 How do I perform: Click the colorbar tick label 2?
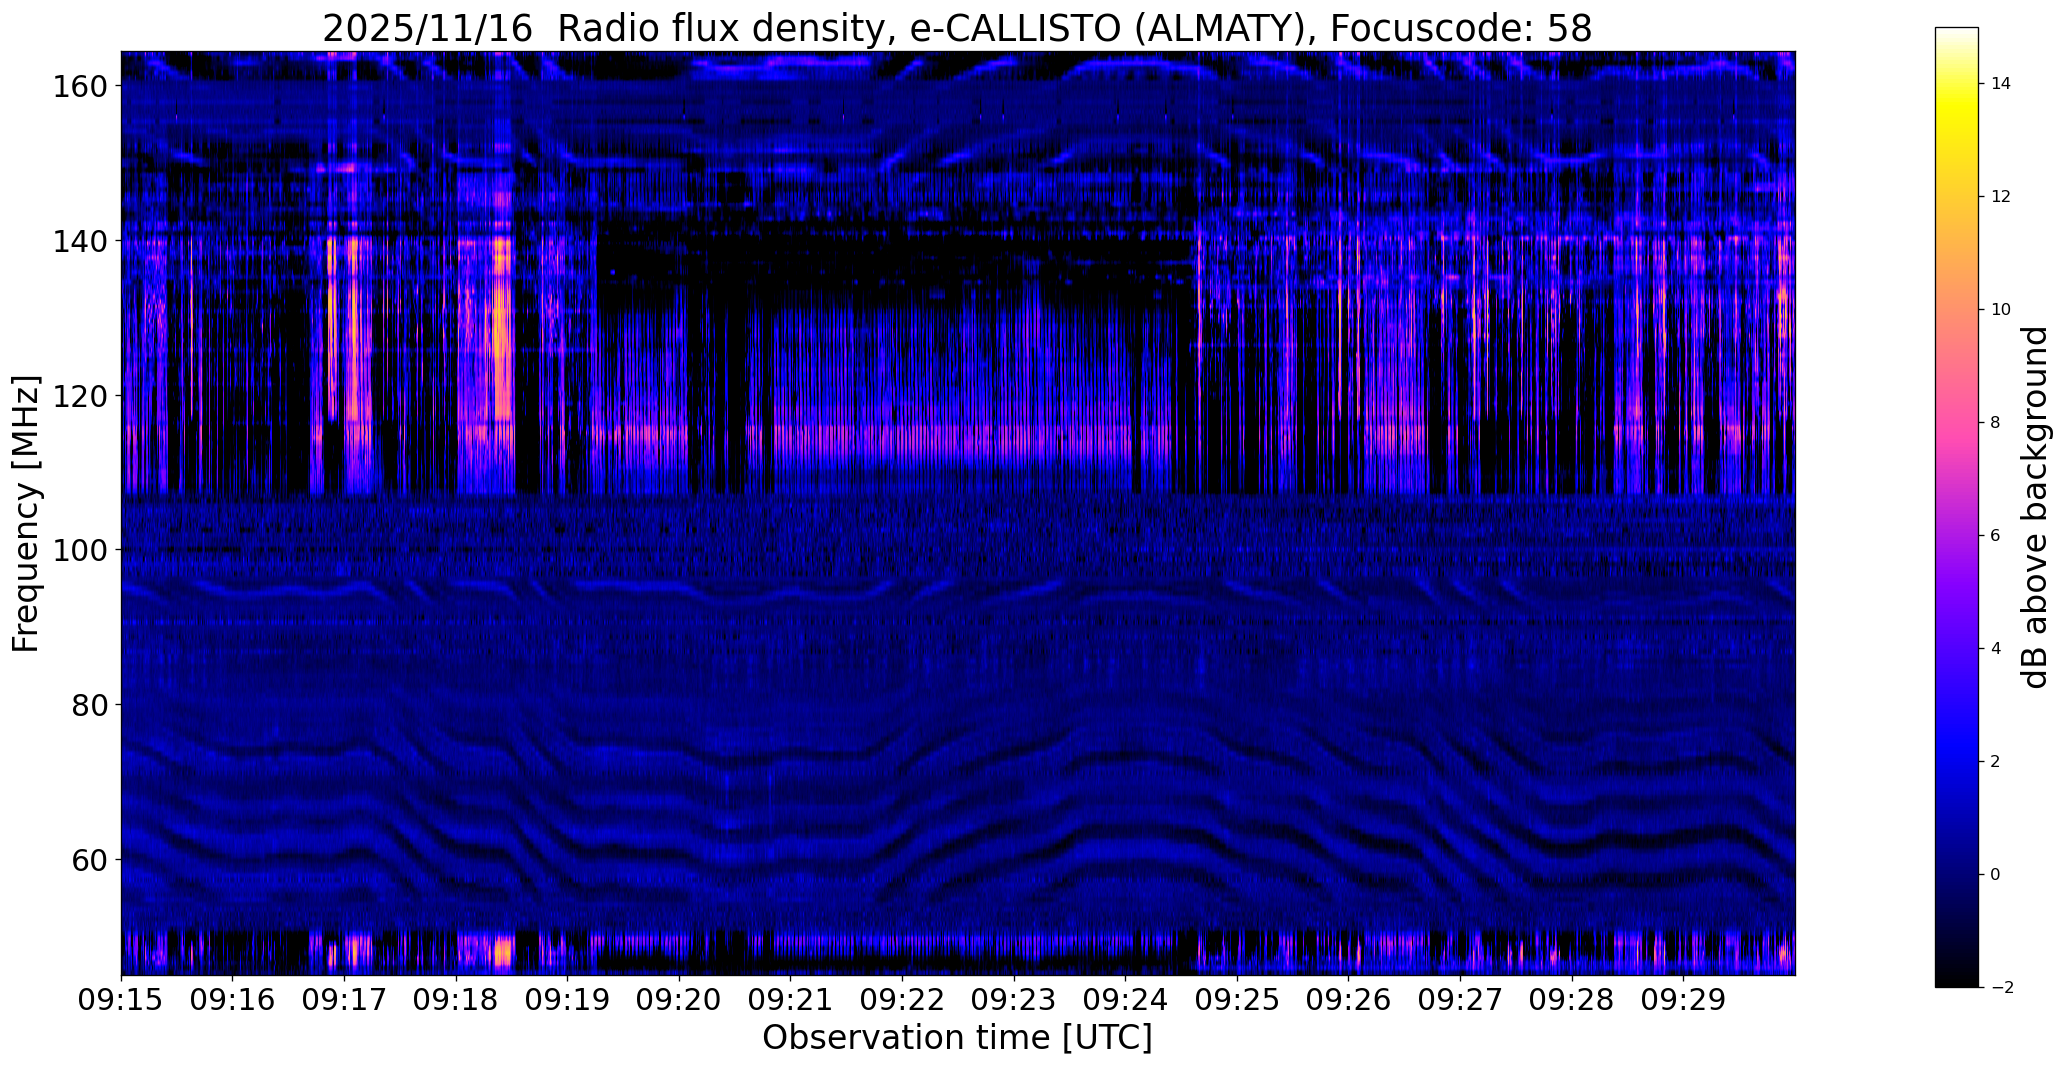(1996, 762)
